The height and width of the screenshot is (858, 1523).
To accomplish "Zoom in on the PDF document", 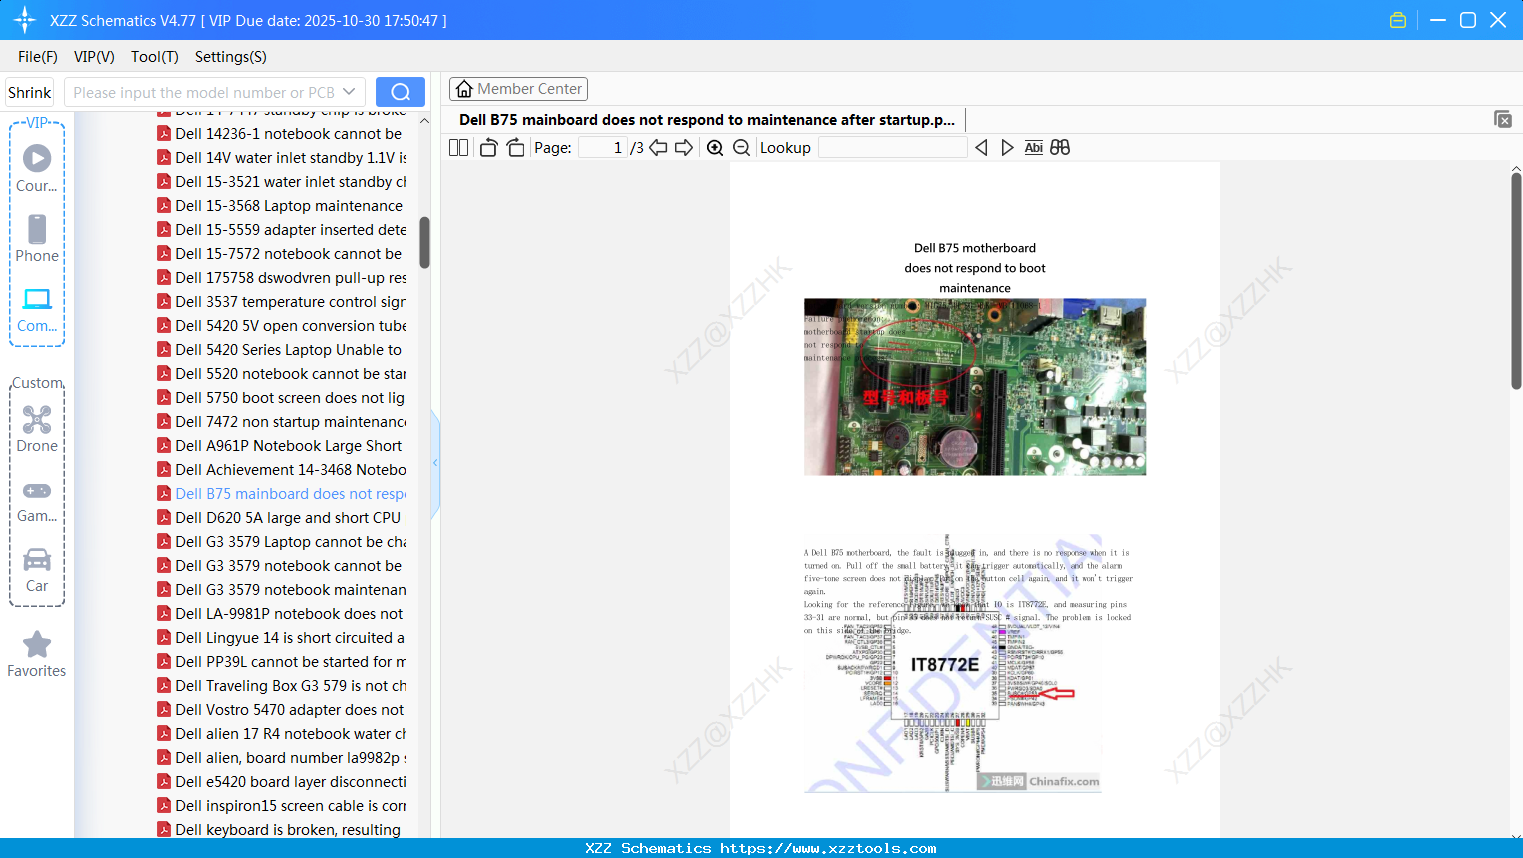I will [715, 148].
